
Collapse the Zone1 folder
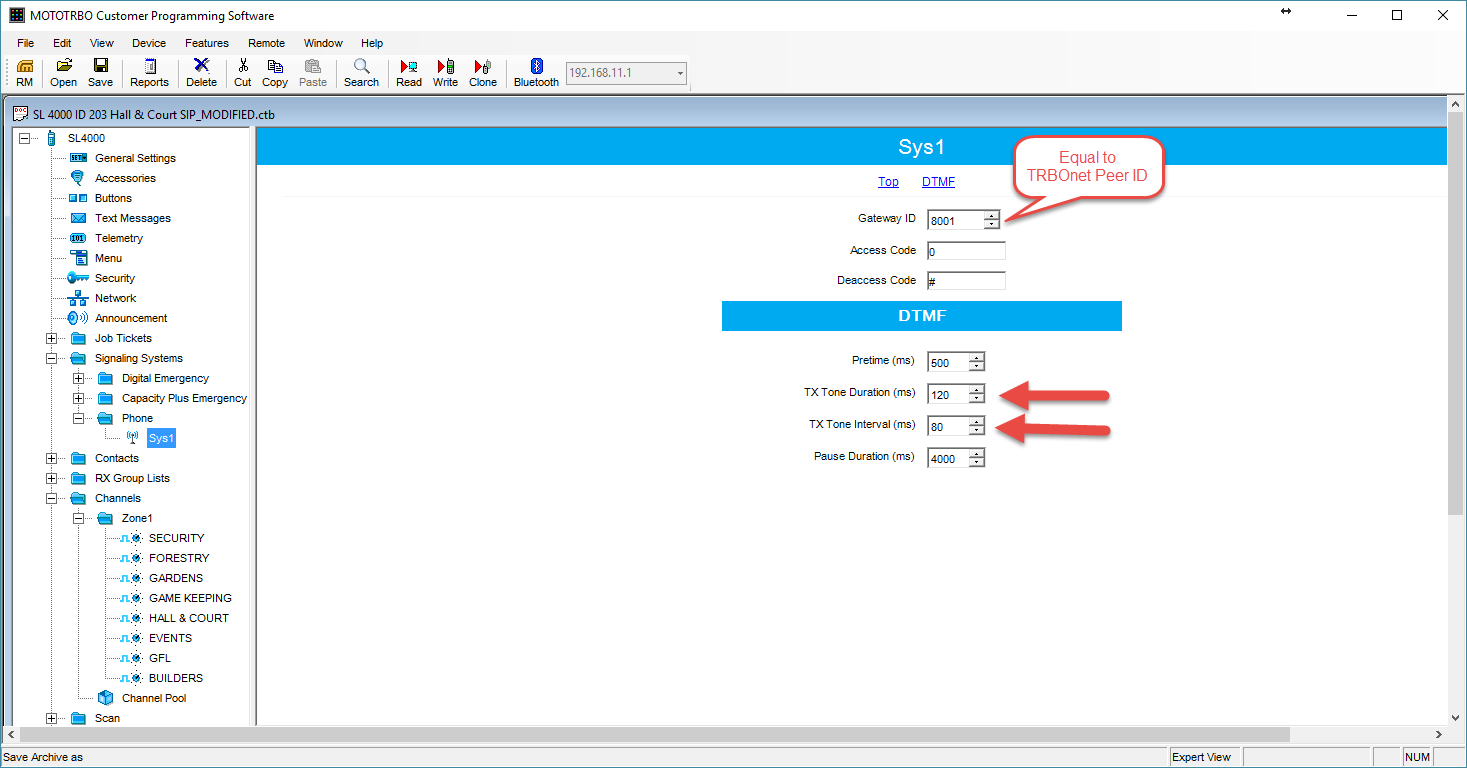[79, 518]
